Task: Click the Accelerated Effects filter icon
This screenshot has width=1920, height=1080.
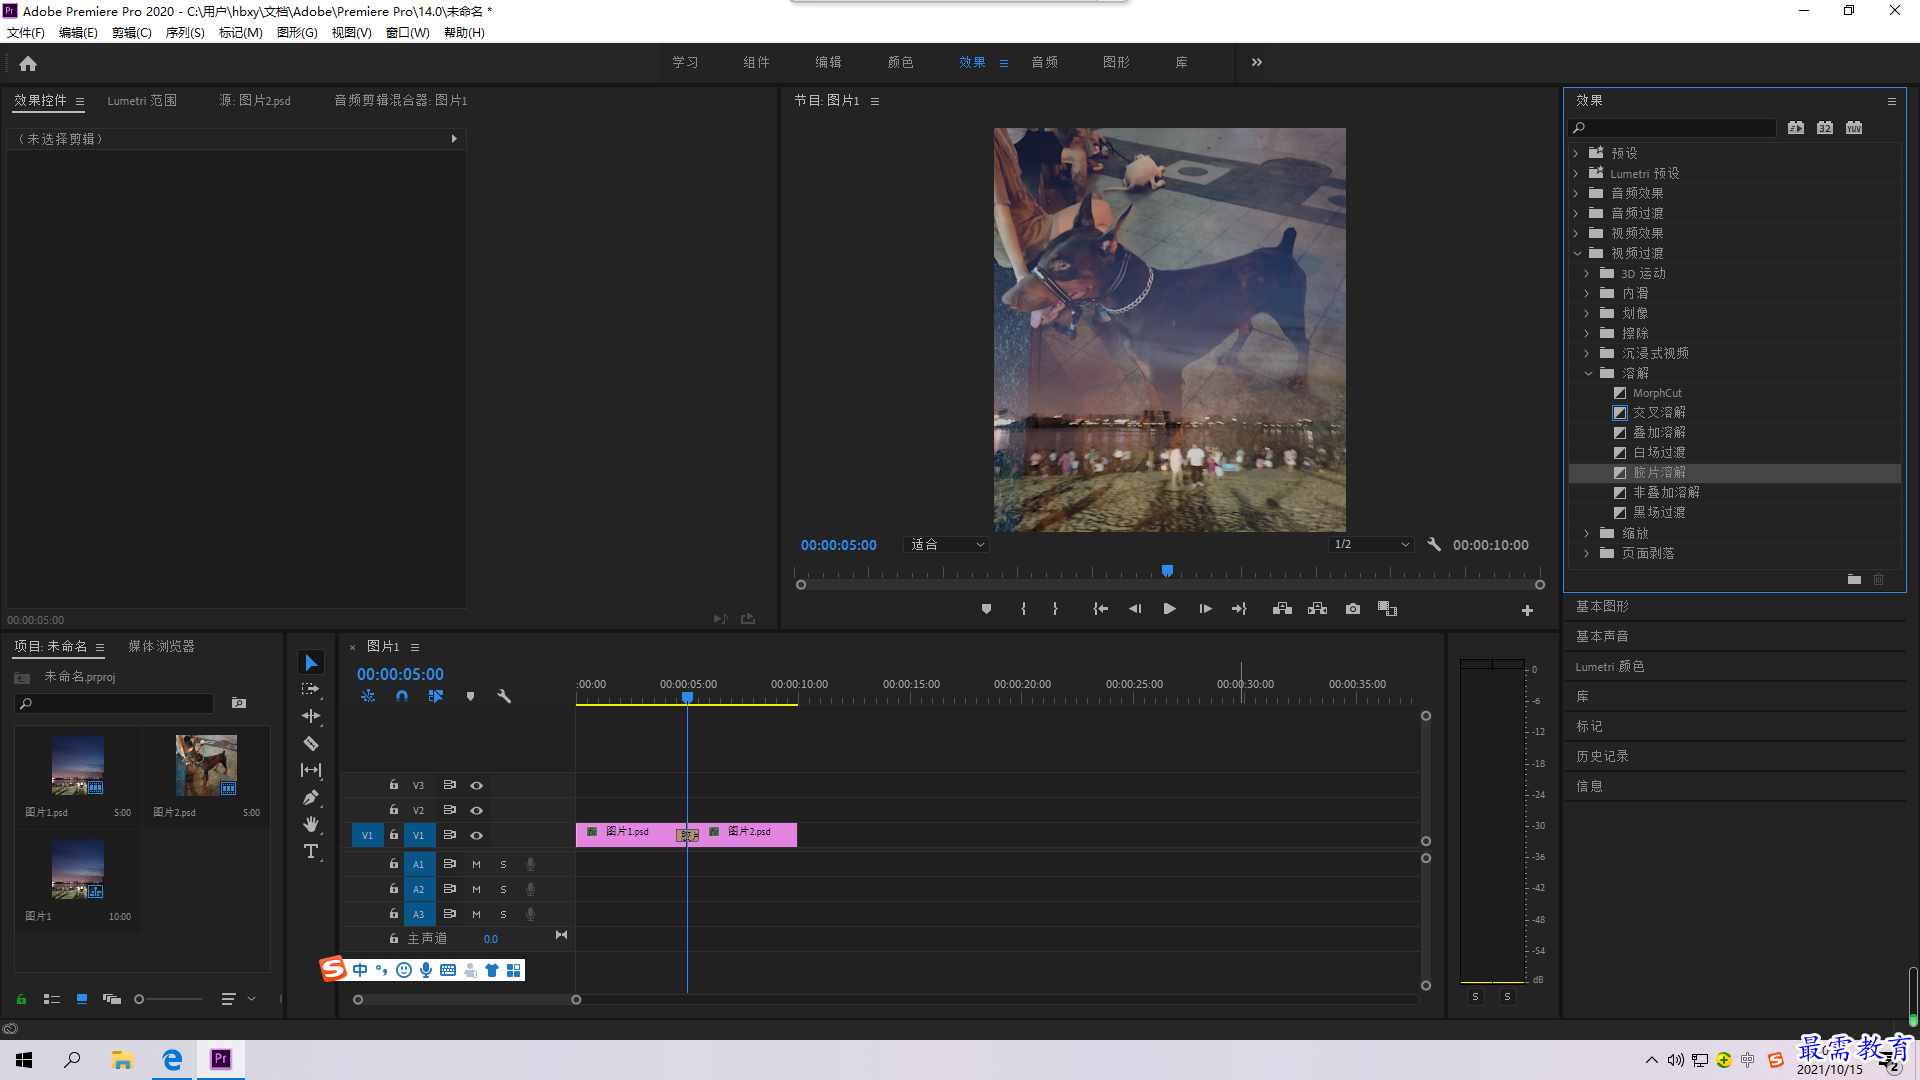Action: tap(1796, 128)
